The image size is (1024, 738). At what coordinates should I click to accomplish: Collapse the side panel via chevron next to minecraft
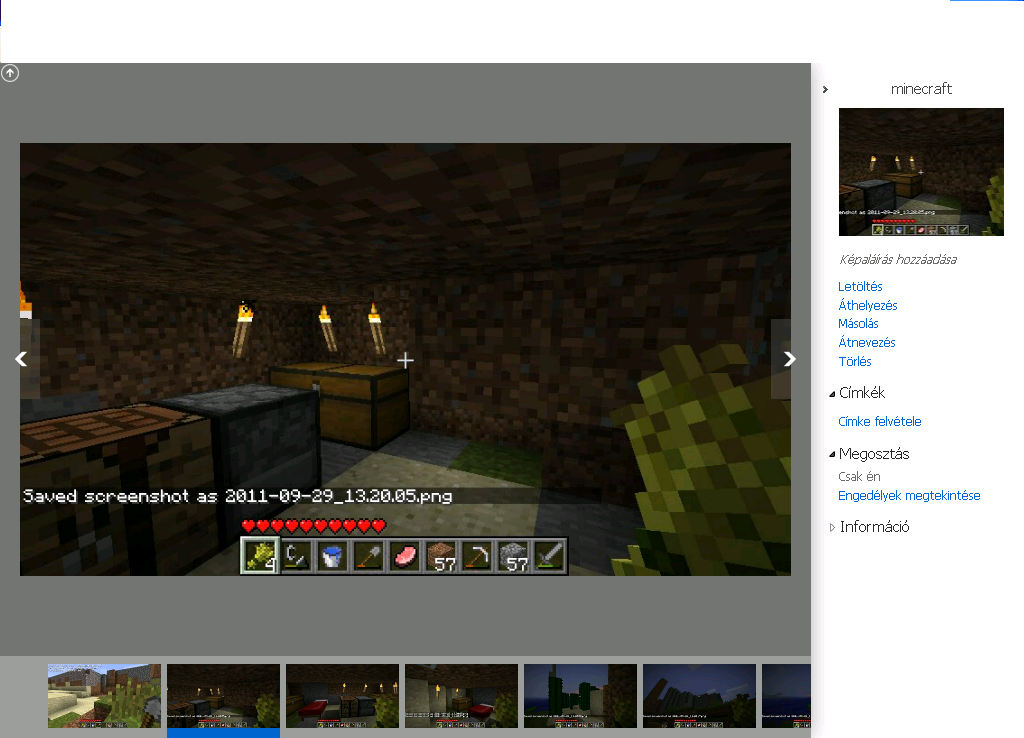pyautogui.click(x=825, y=89)
